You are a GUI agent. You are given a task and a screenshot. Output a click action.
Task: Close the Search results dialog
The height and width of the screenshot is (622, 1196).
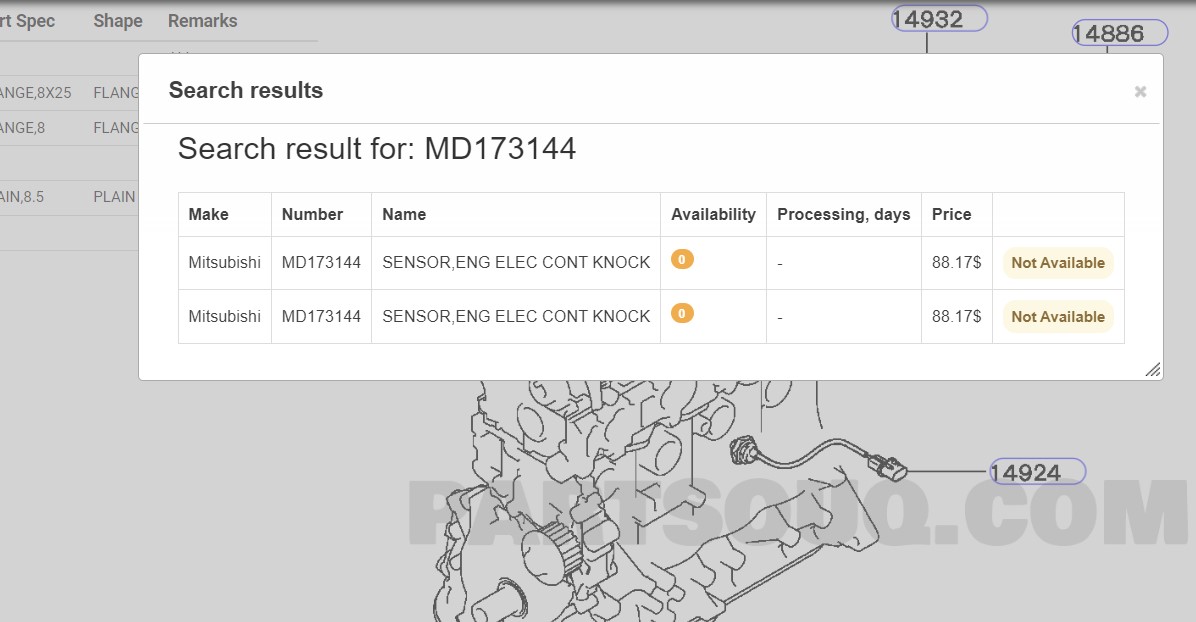pos(1140,92)
